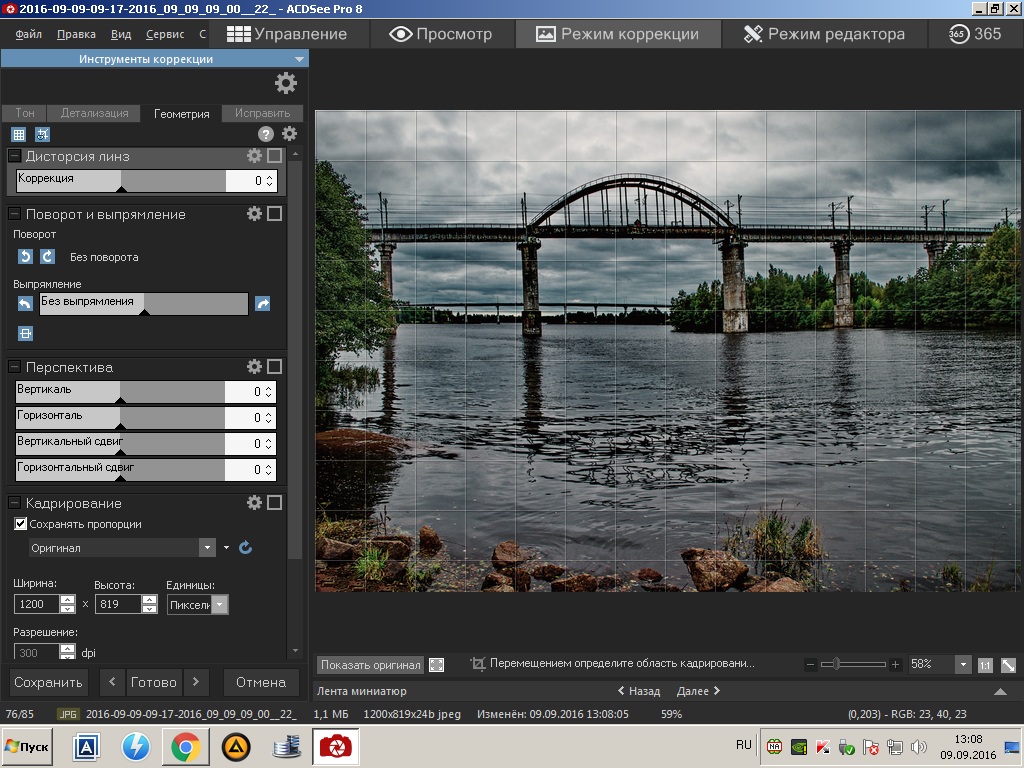Open the Сервис menu
Screen dimensions: 1024x768
165,34
